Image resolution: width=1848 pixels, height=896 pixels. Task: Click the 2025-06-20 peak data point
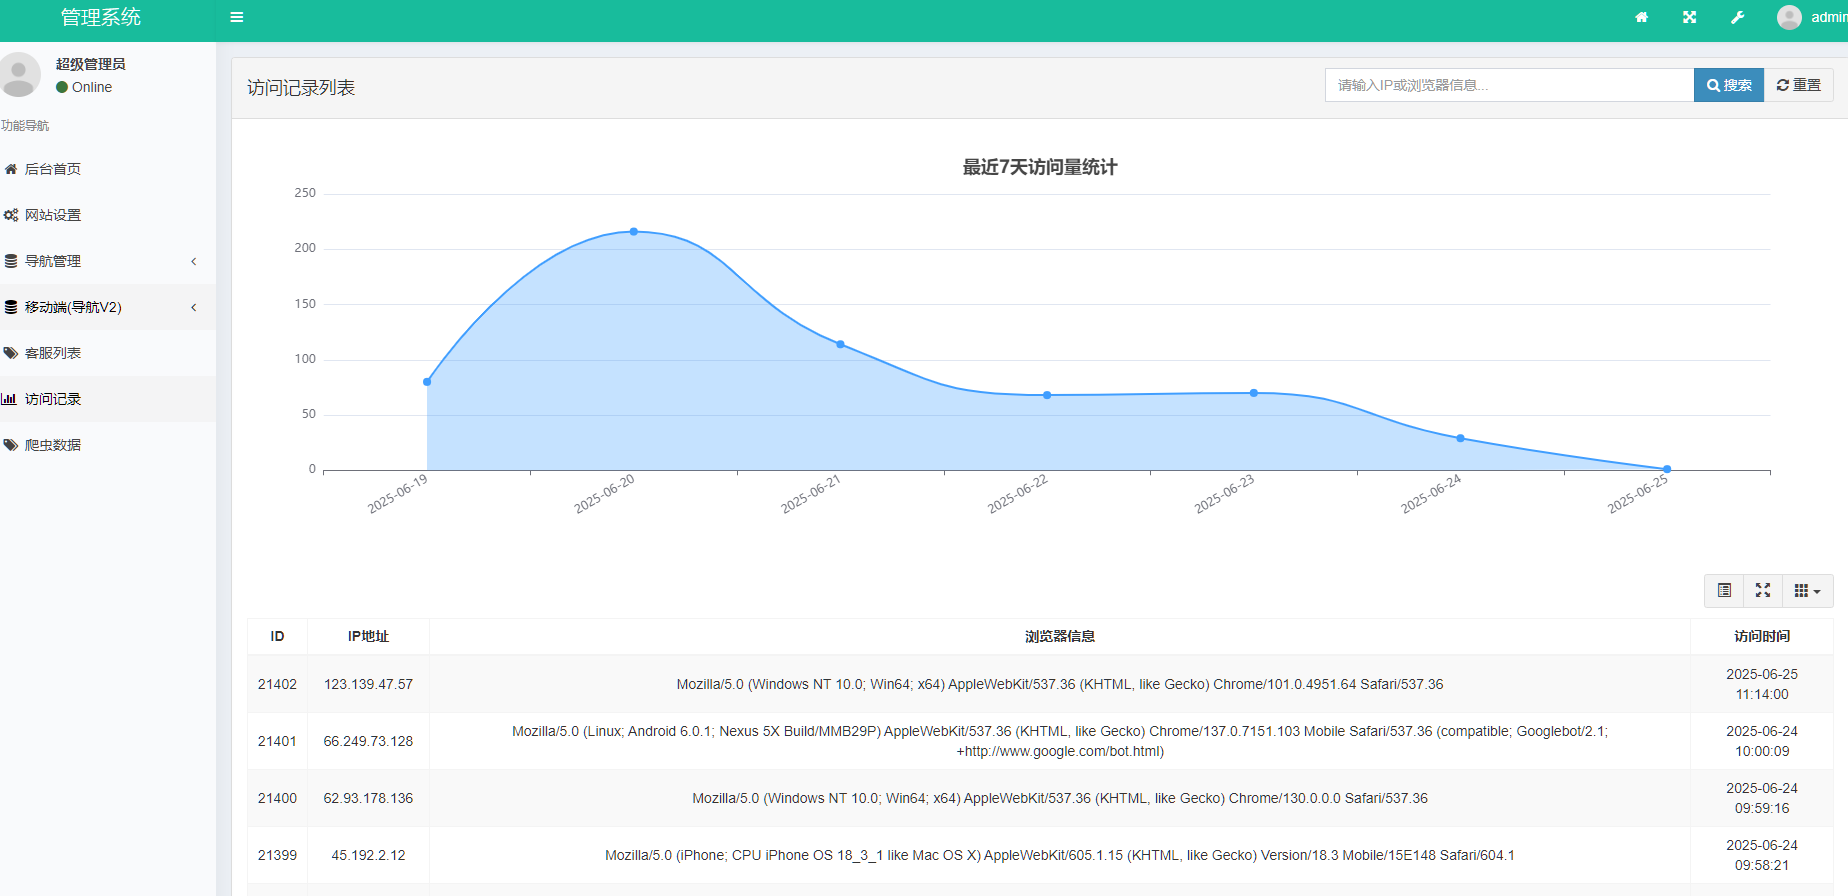[x=634, y=232]
